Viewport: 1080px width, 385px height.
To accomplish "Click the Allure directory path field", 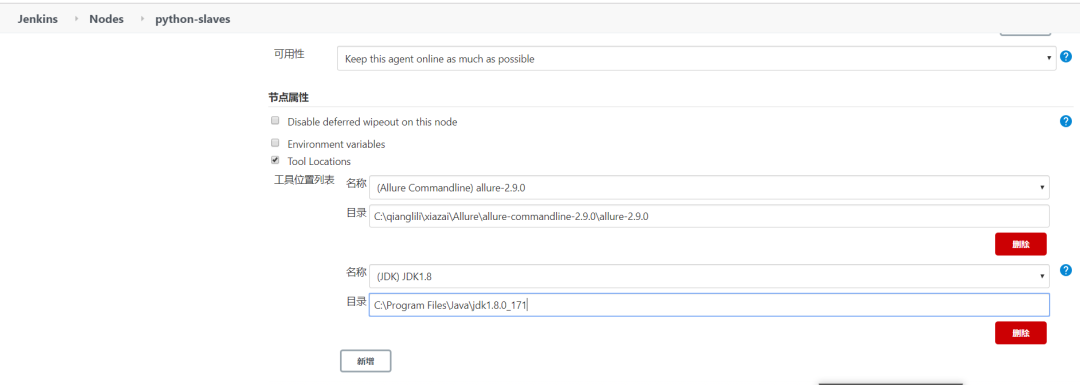I will tap(709, 216).
